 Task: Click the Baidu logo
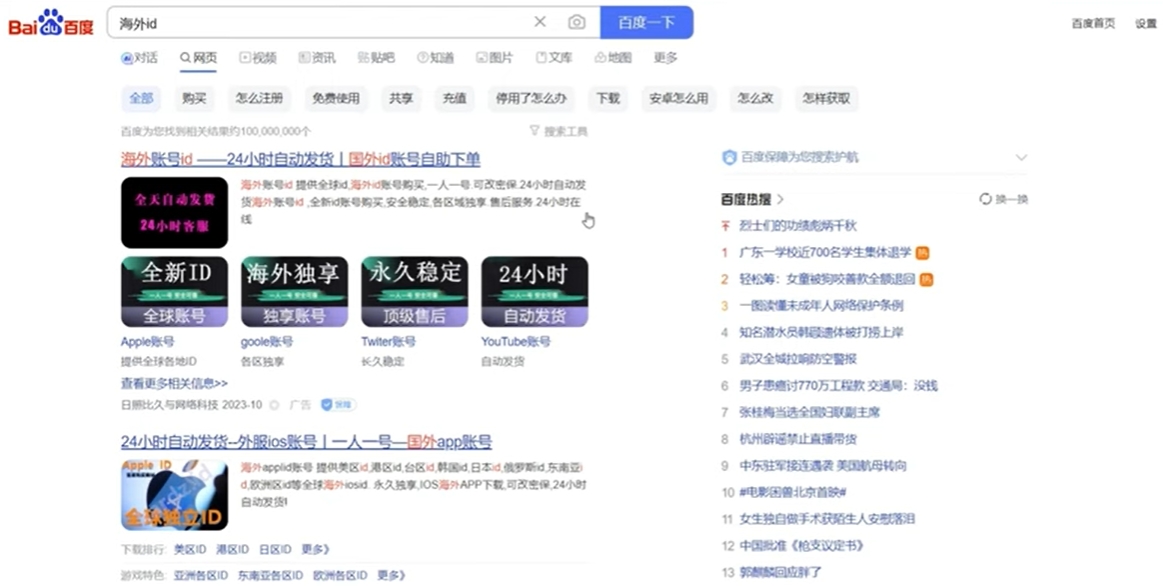tap(50, 22)
